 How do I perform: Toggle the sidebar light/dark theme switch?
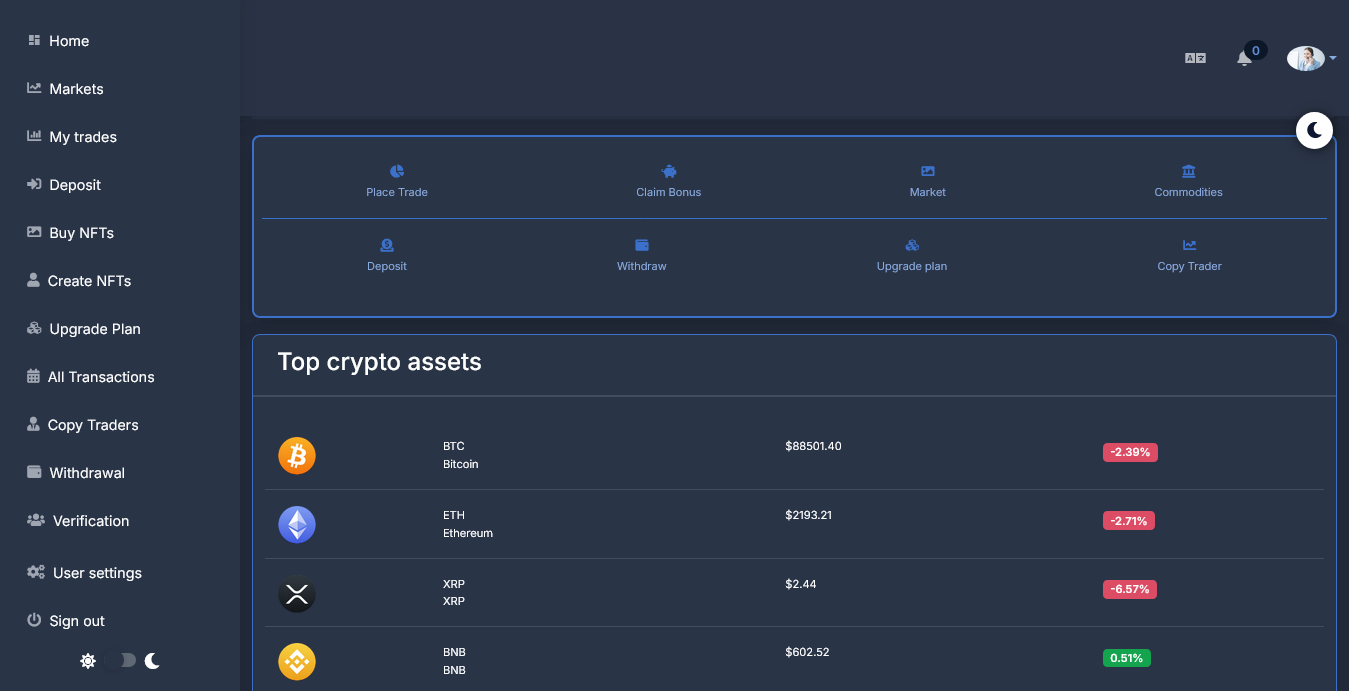click(x=121, y=661)
